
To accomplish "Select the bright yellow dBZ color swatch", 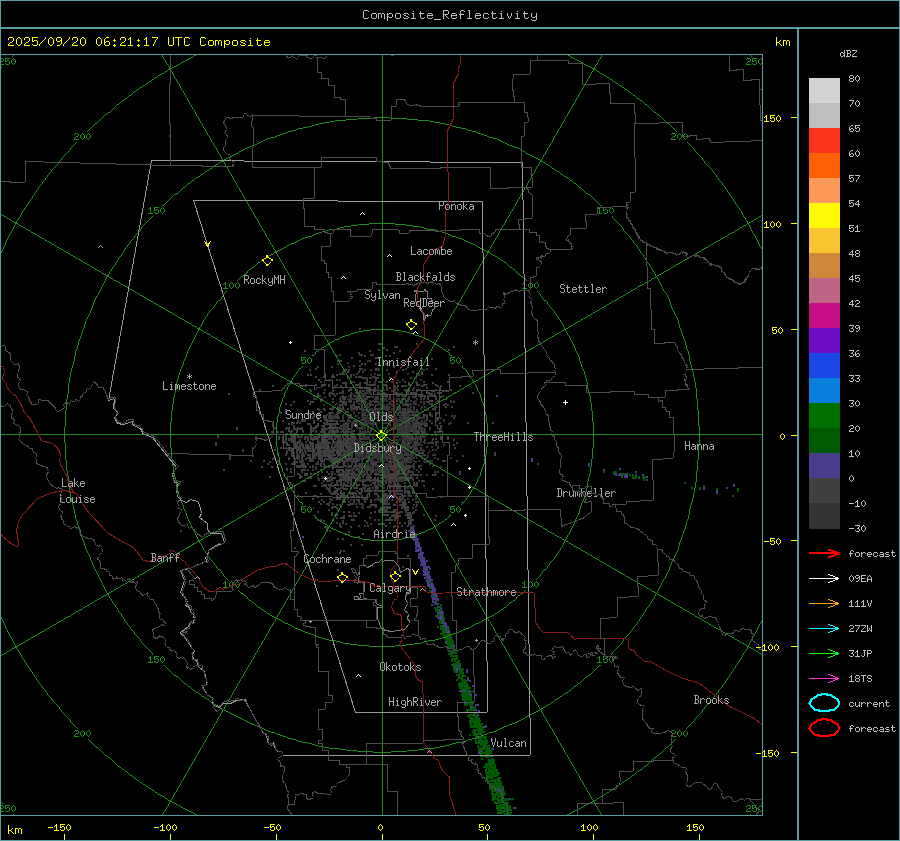I will pos(824,215).
